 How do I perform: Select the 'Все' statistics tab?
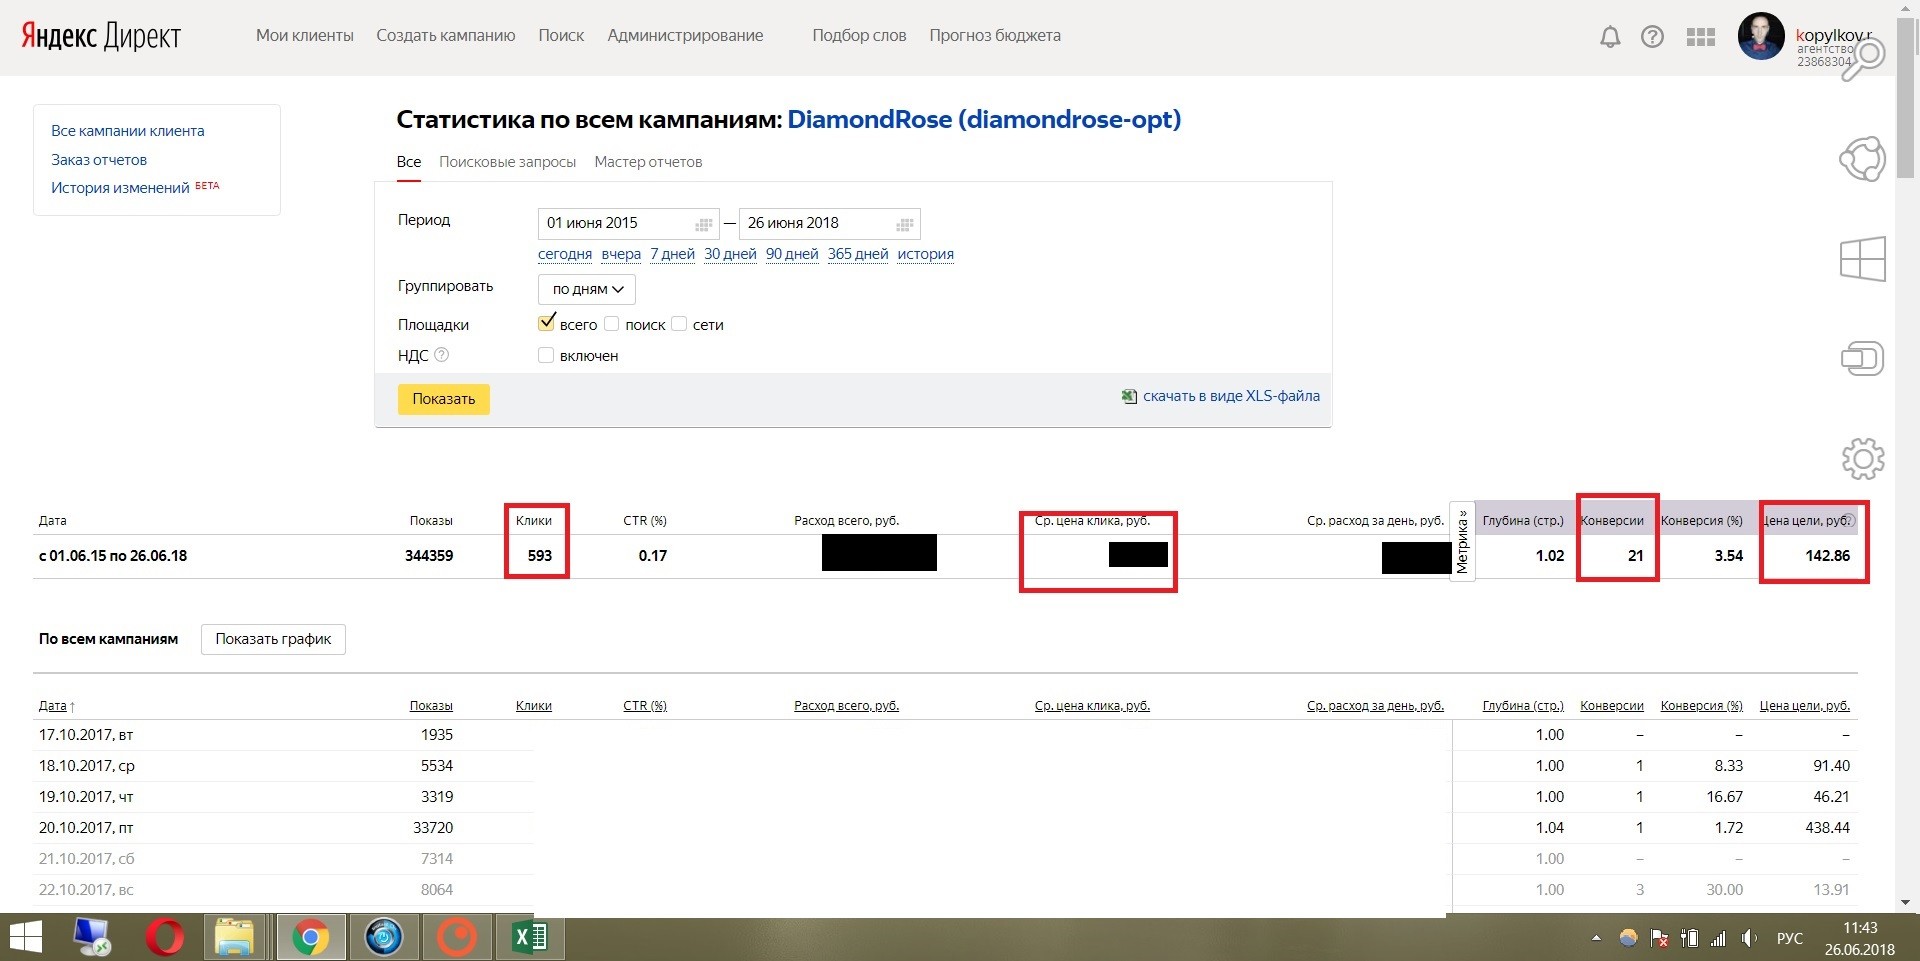(409, 162)
